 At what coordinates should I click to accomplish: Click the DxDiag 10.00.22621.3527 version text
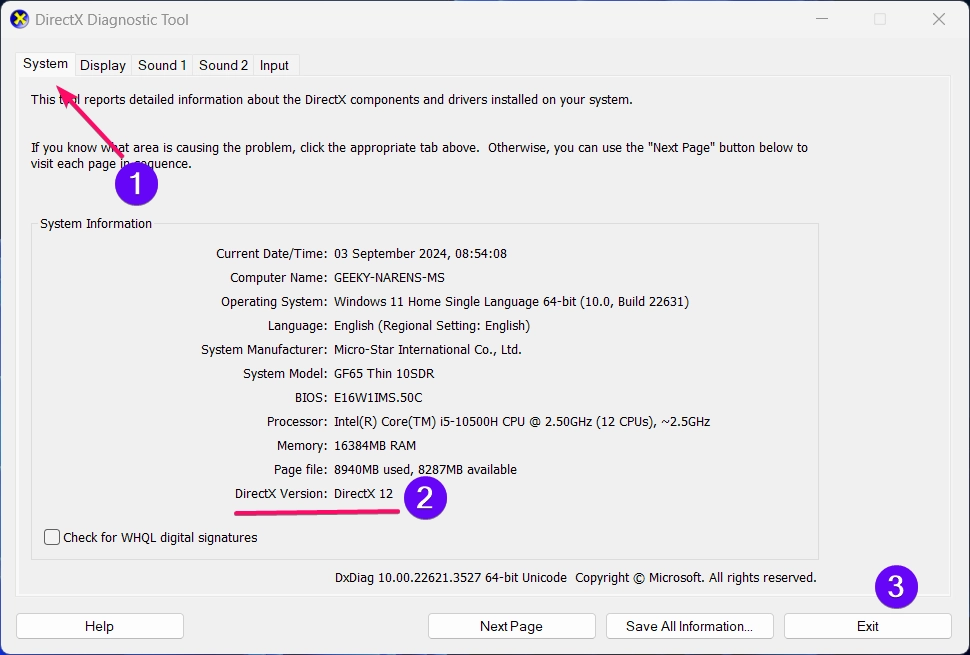coord(451,578)
